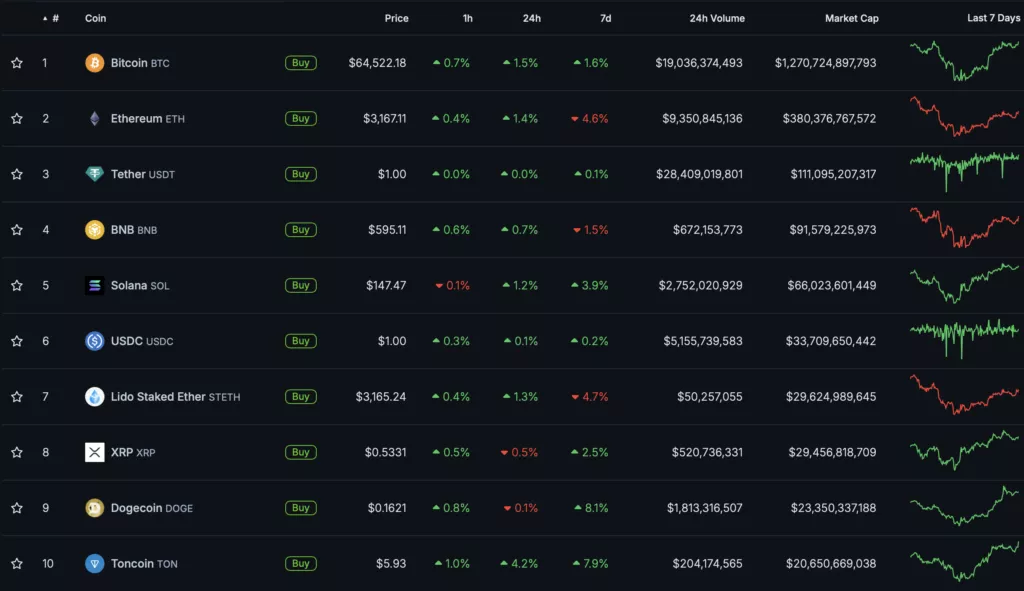Click the Solana logo icon
This screenshot has height=591, width=1024.
click(94, 285)
